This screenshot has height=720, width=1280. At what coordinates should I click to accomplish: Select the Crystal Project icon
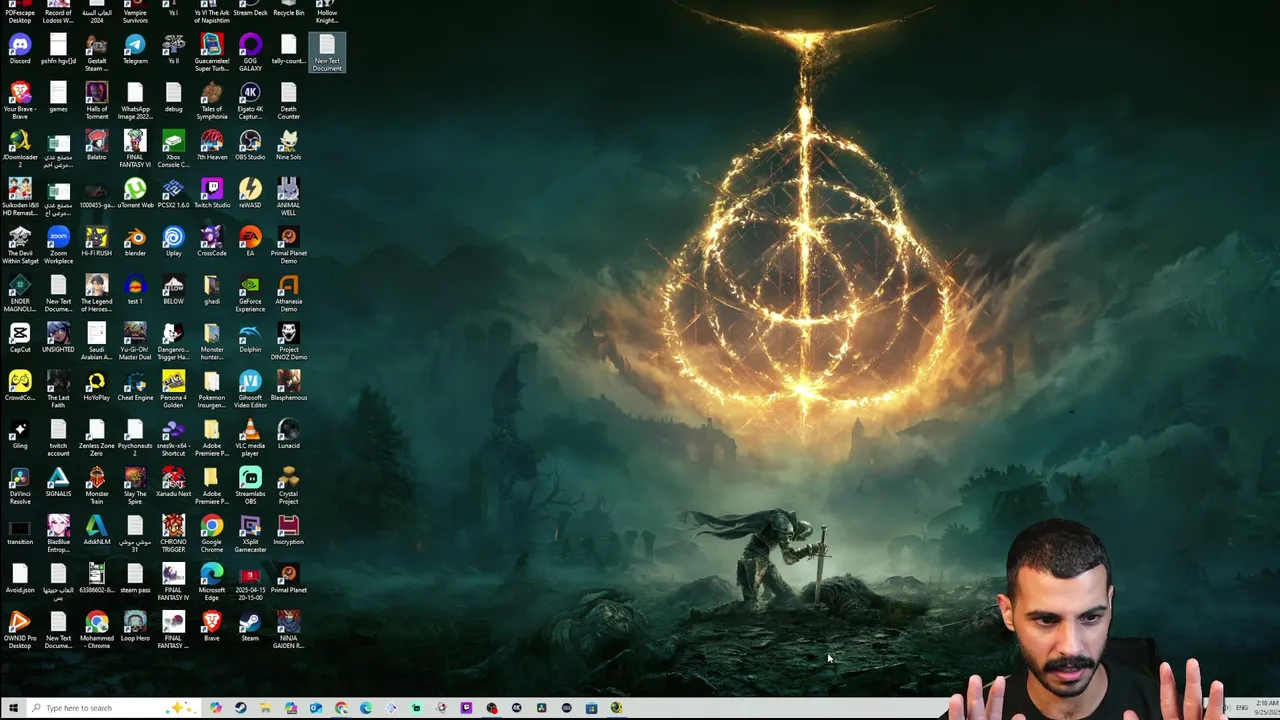(x=288, y=486)
